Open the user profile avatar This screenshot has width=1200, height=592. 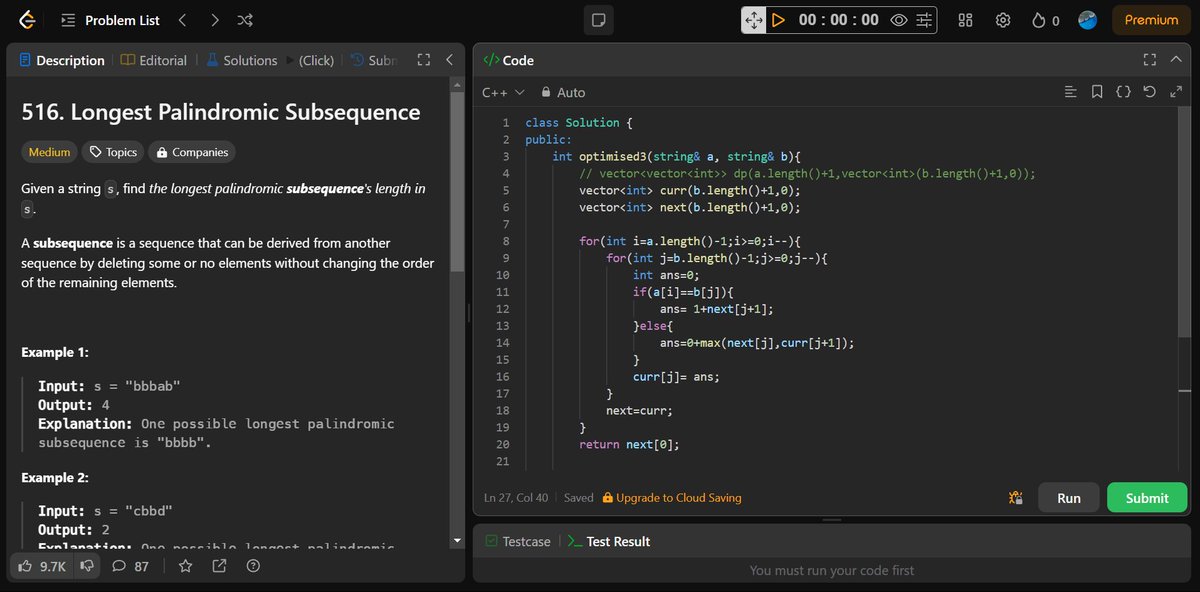1088,20
